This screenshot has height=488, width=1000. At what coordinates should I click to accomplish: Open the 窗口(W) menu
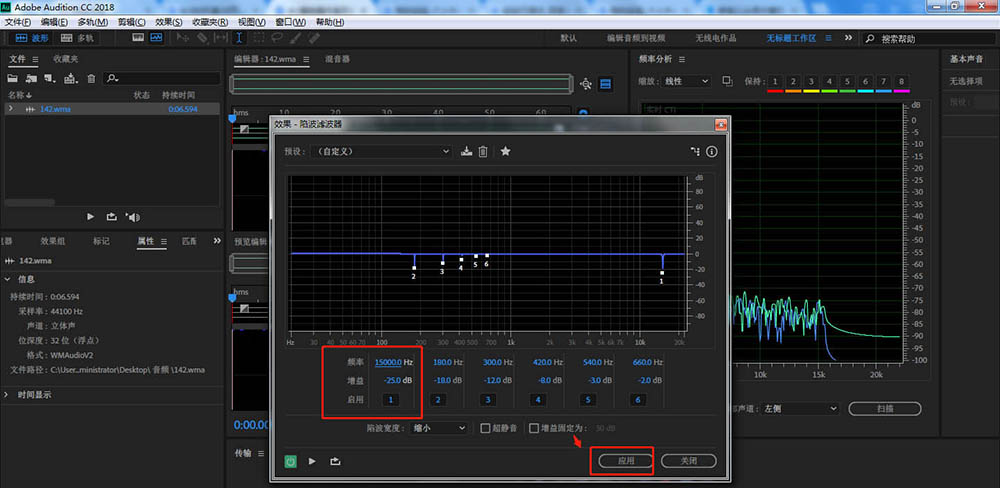click(291, 22)
